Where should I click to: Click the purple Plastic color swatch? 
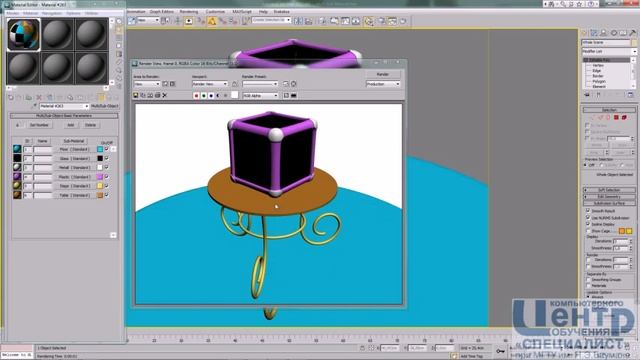pos(100,177)
